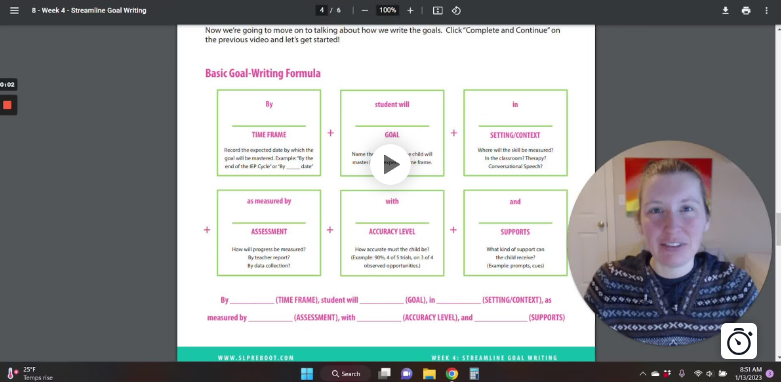Open the clock and date panel

point(750,374)
